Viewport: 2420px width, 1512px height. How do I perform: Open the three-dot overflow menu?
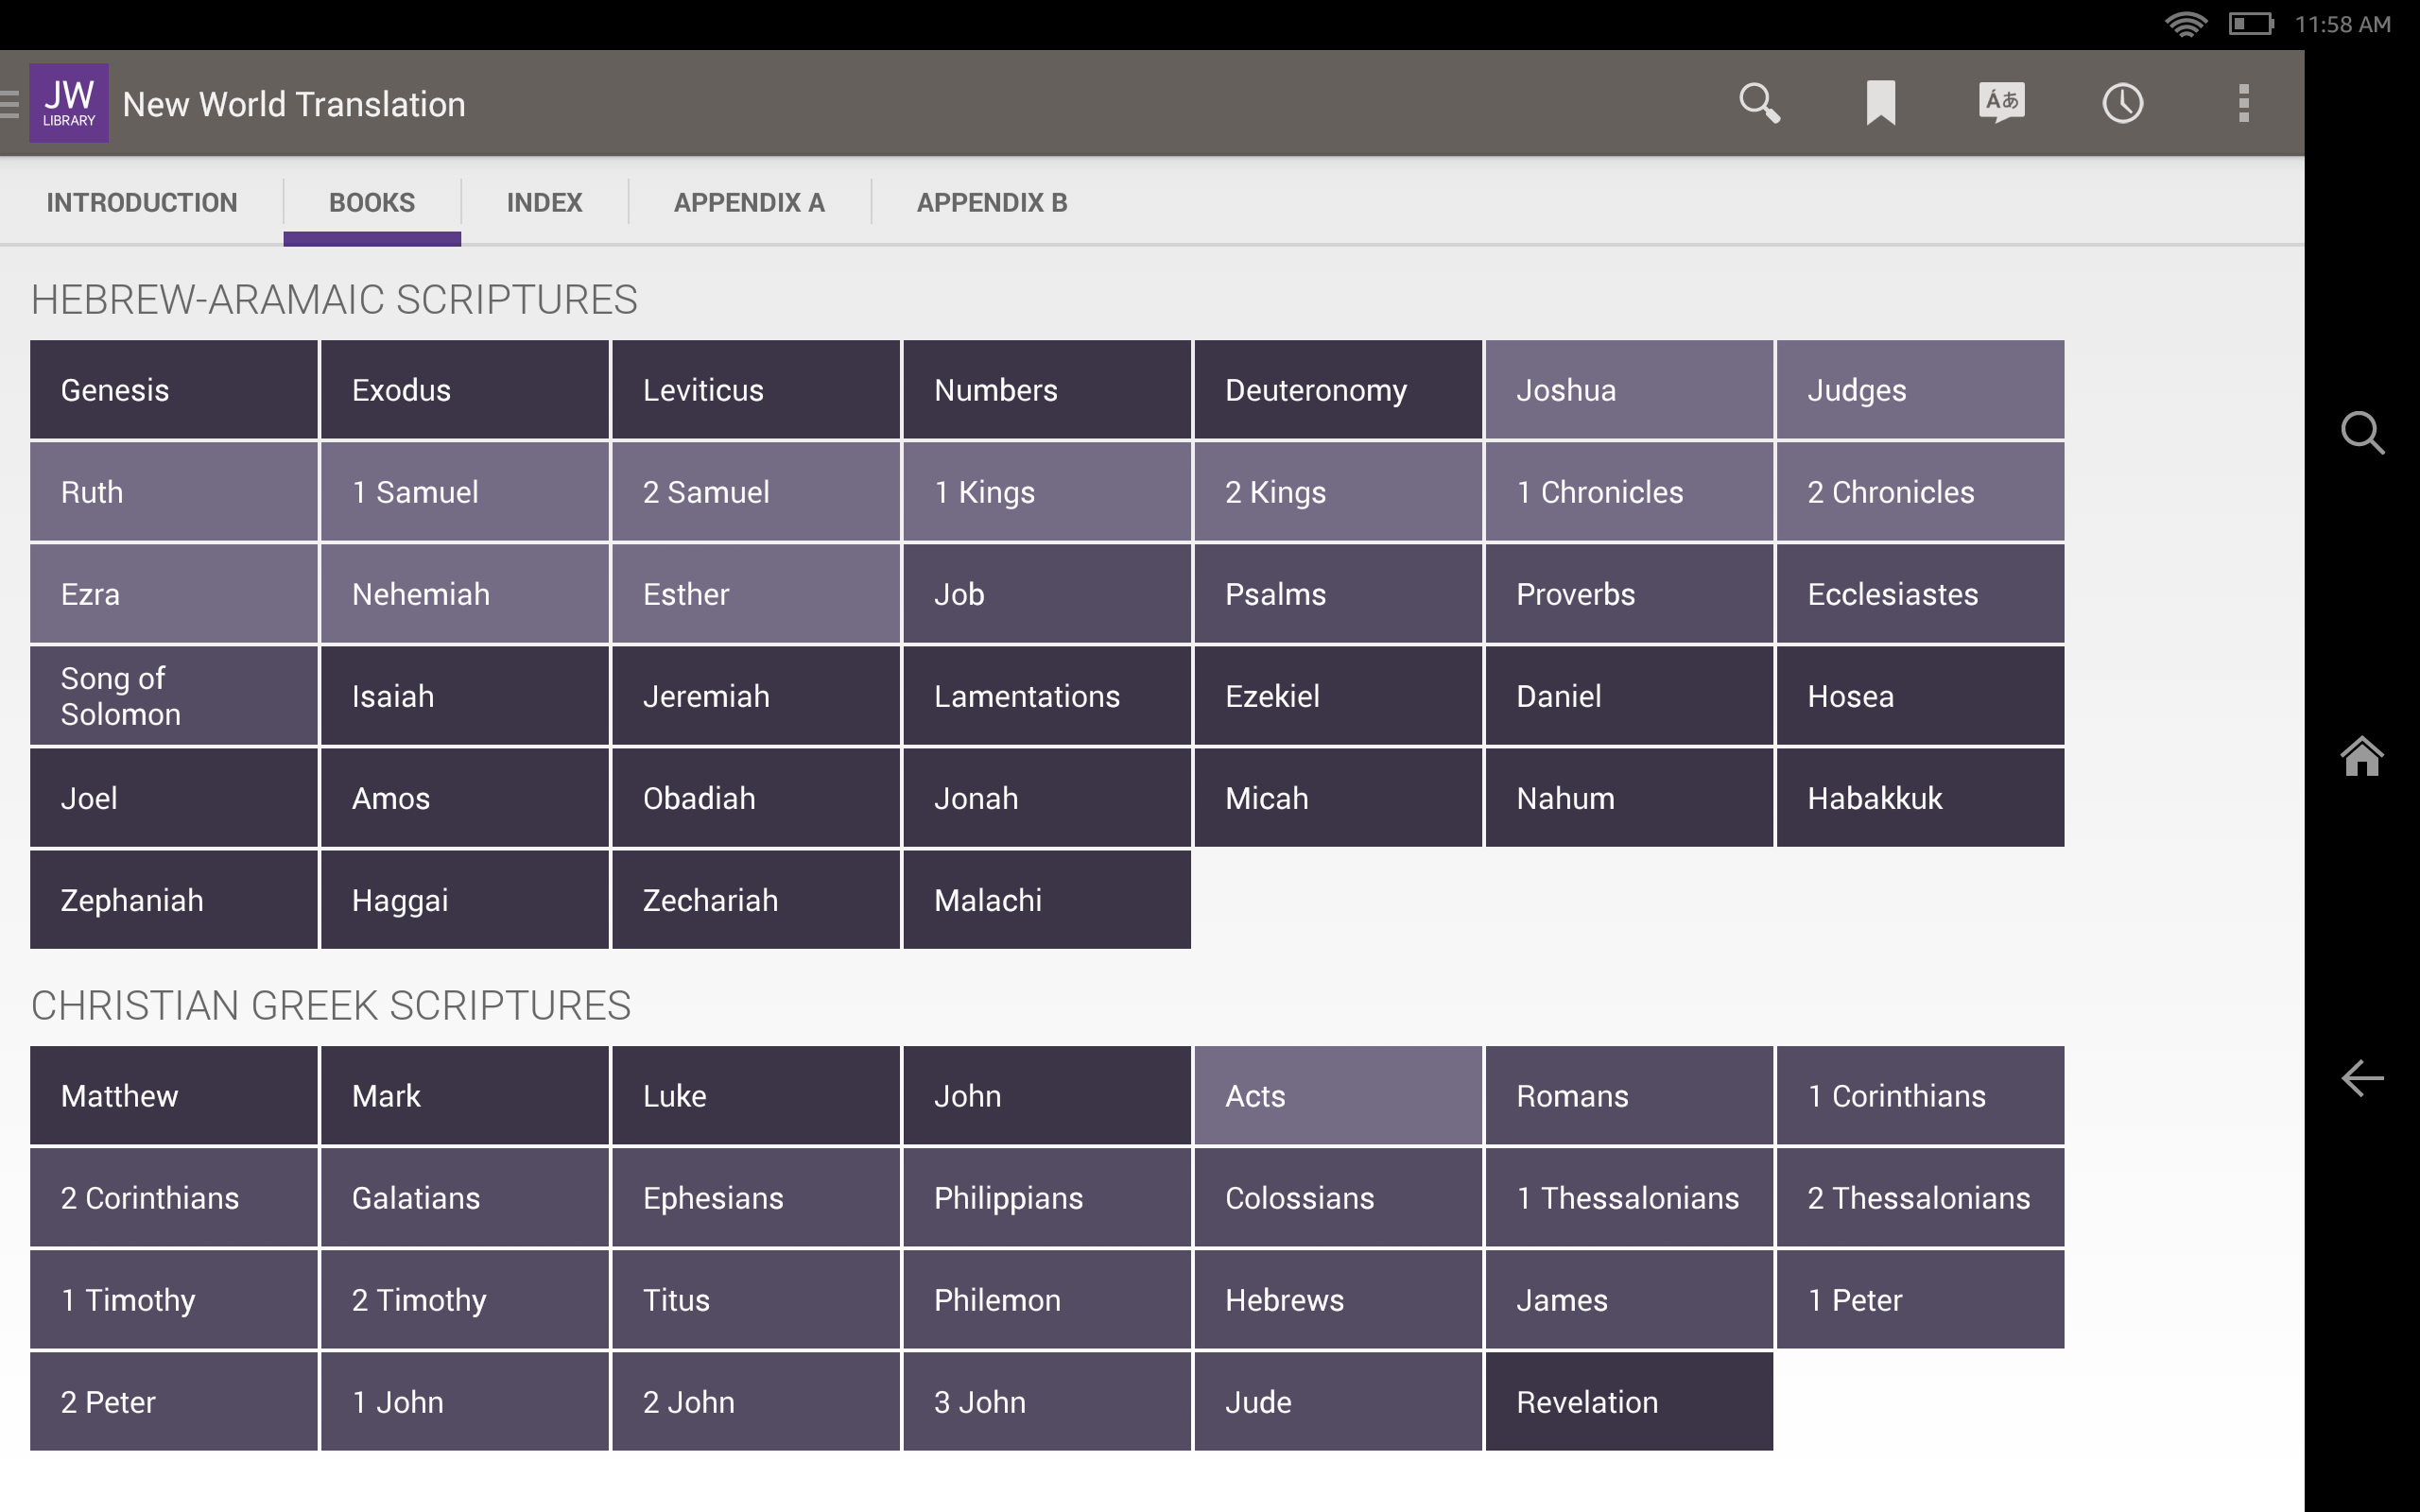(x=2243, y=103)
